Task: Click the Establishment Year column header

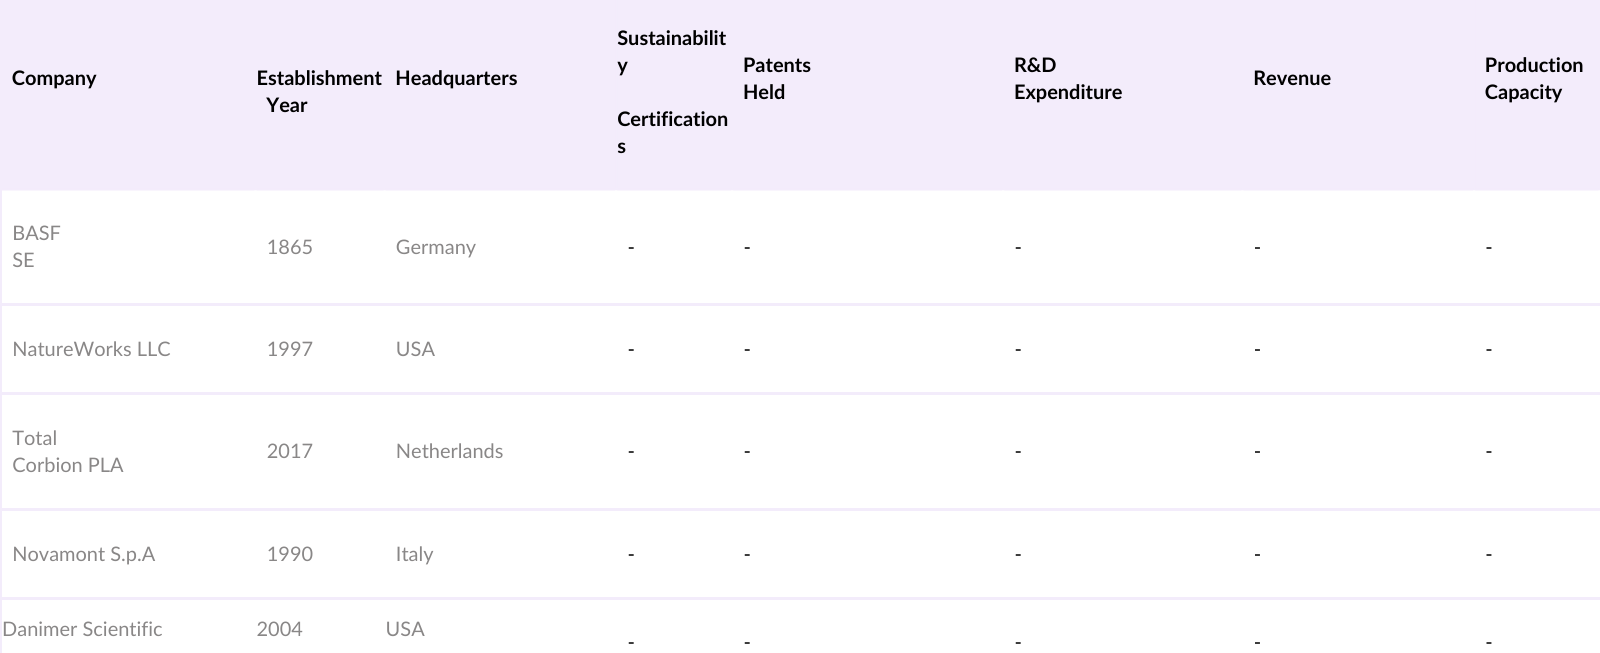Action: coord(318,91)
